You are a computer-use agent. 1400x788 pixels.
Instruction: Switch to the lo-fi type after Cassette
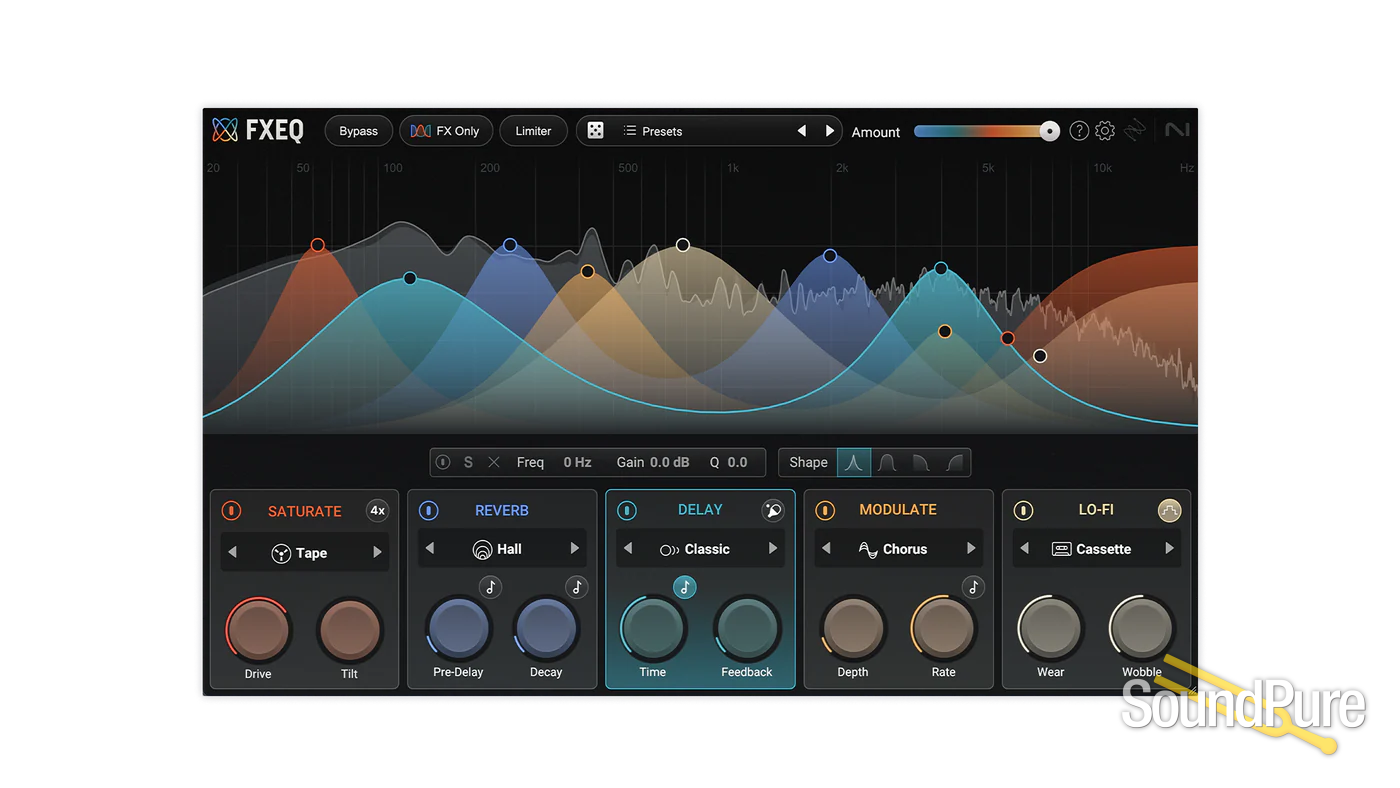pos(1169,549)
